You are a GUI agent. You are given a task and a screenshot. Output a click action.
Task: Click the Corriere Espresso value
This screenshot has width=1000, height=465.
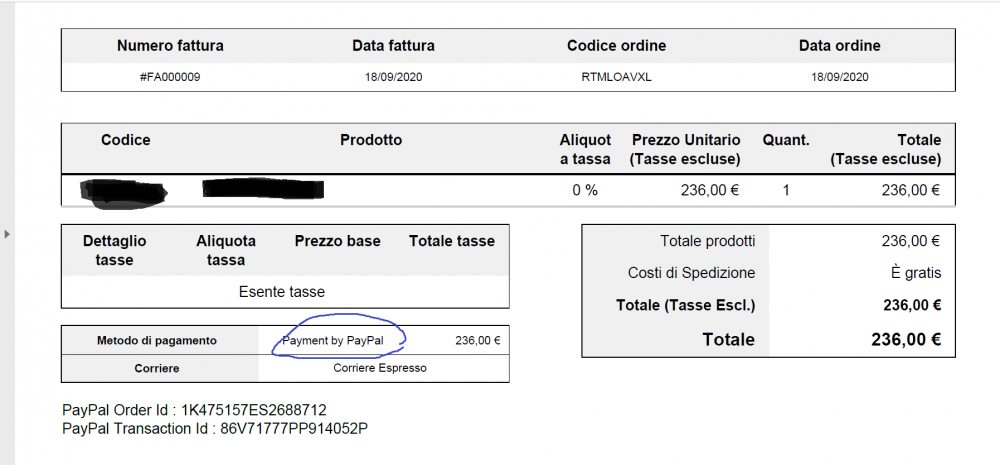pyautogui.click(x=380, y=368)
